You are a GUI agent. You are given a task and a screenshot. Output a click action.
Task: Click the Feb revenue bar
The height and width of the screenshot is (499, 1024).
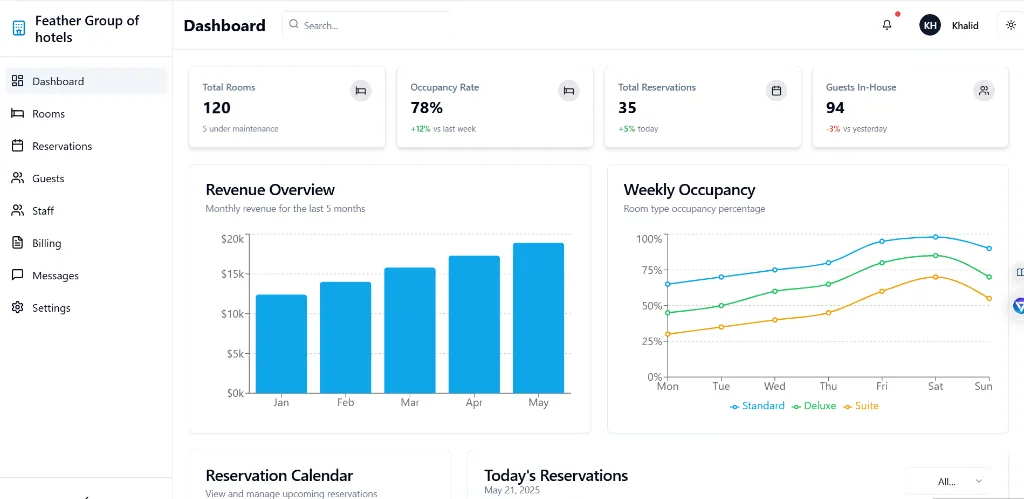[345, 338]
